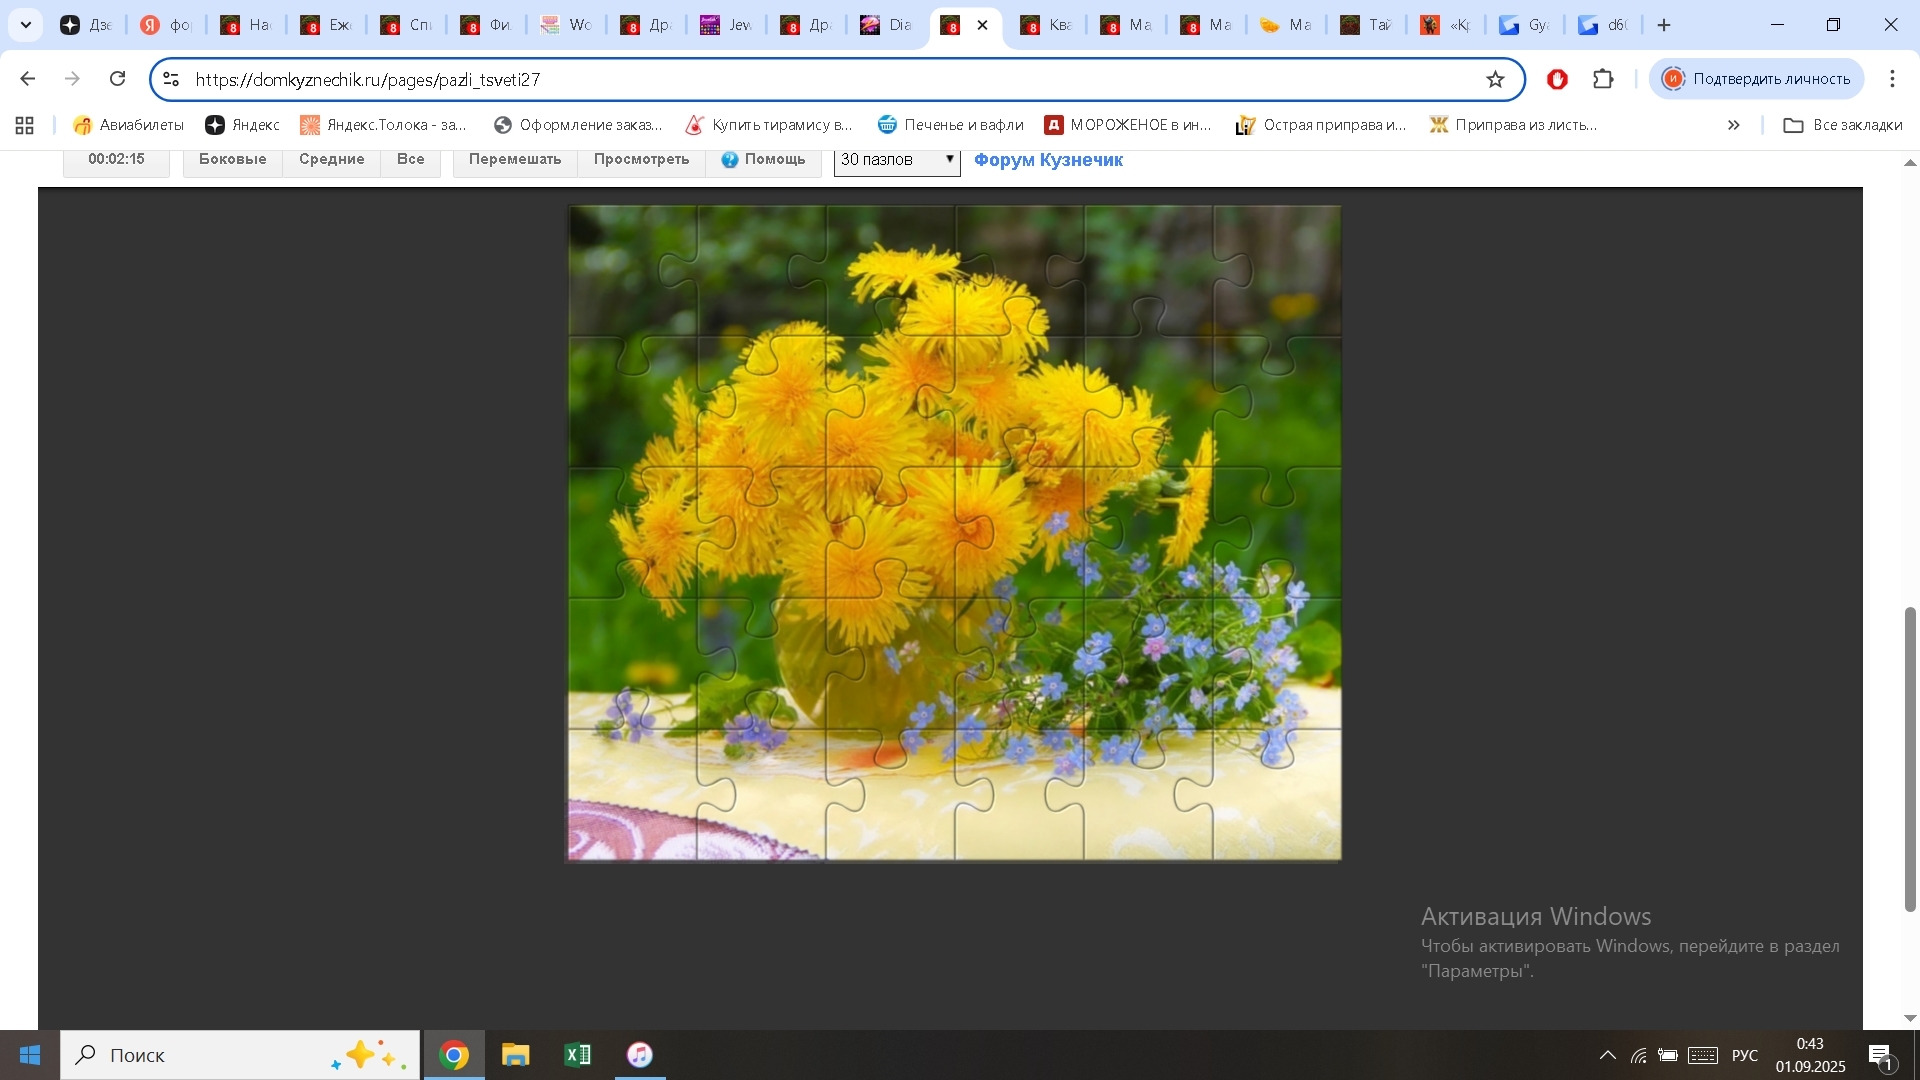Image resolution: width=1920 pixels, height=1080 pixels.
Task: Open the 'Авиабилеты' bookmark
Action: 128,125
